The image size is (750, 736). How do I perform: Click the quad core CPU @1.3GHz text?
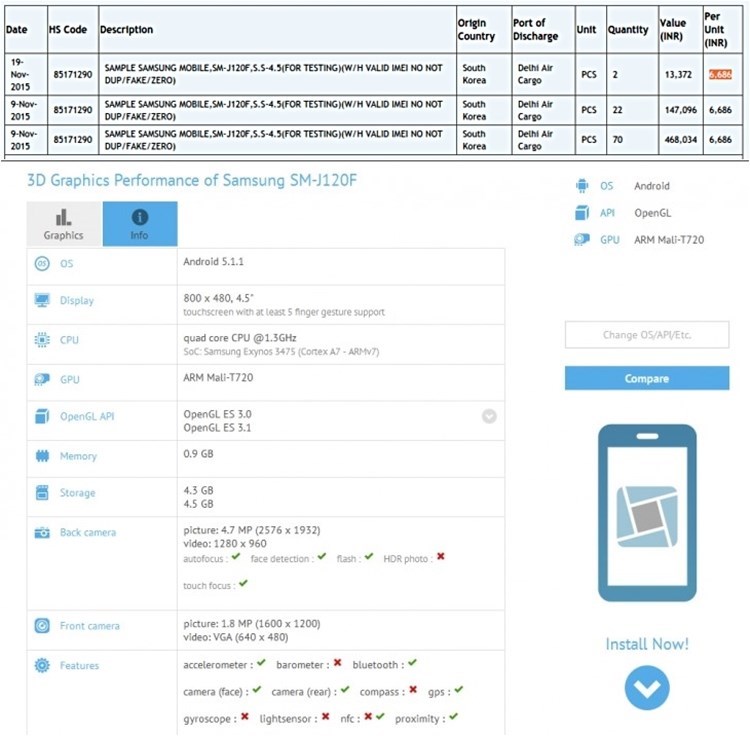pos(240,338)
